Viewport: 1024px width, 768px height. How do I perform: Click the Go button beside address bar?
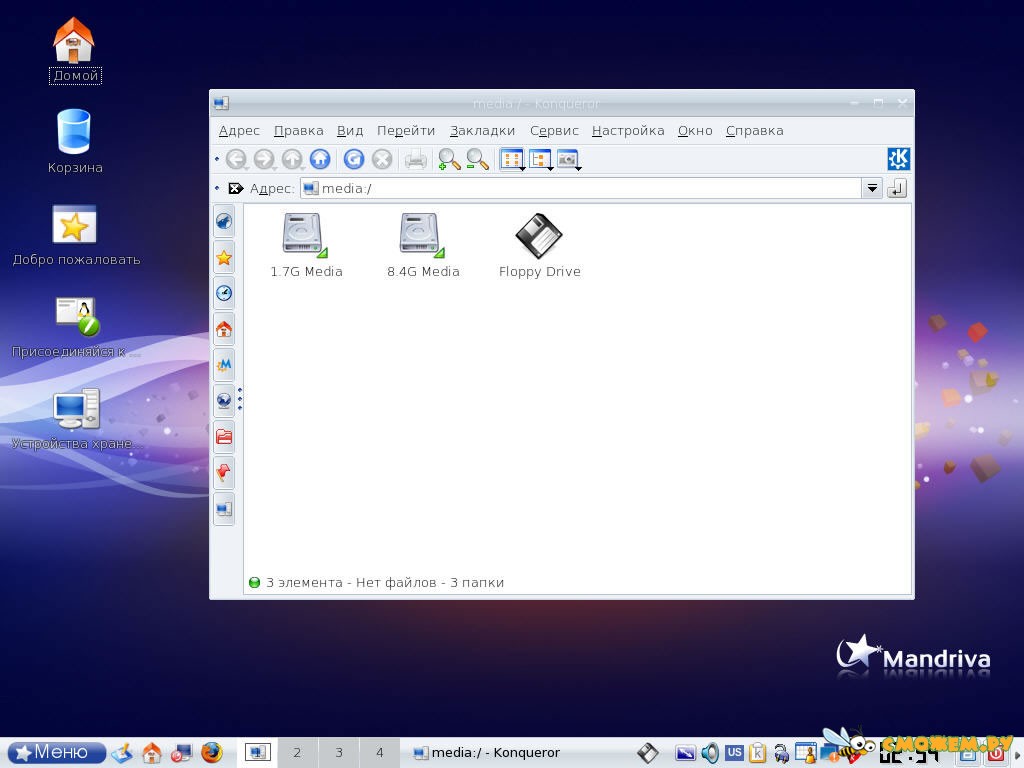tap(897, 189)
